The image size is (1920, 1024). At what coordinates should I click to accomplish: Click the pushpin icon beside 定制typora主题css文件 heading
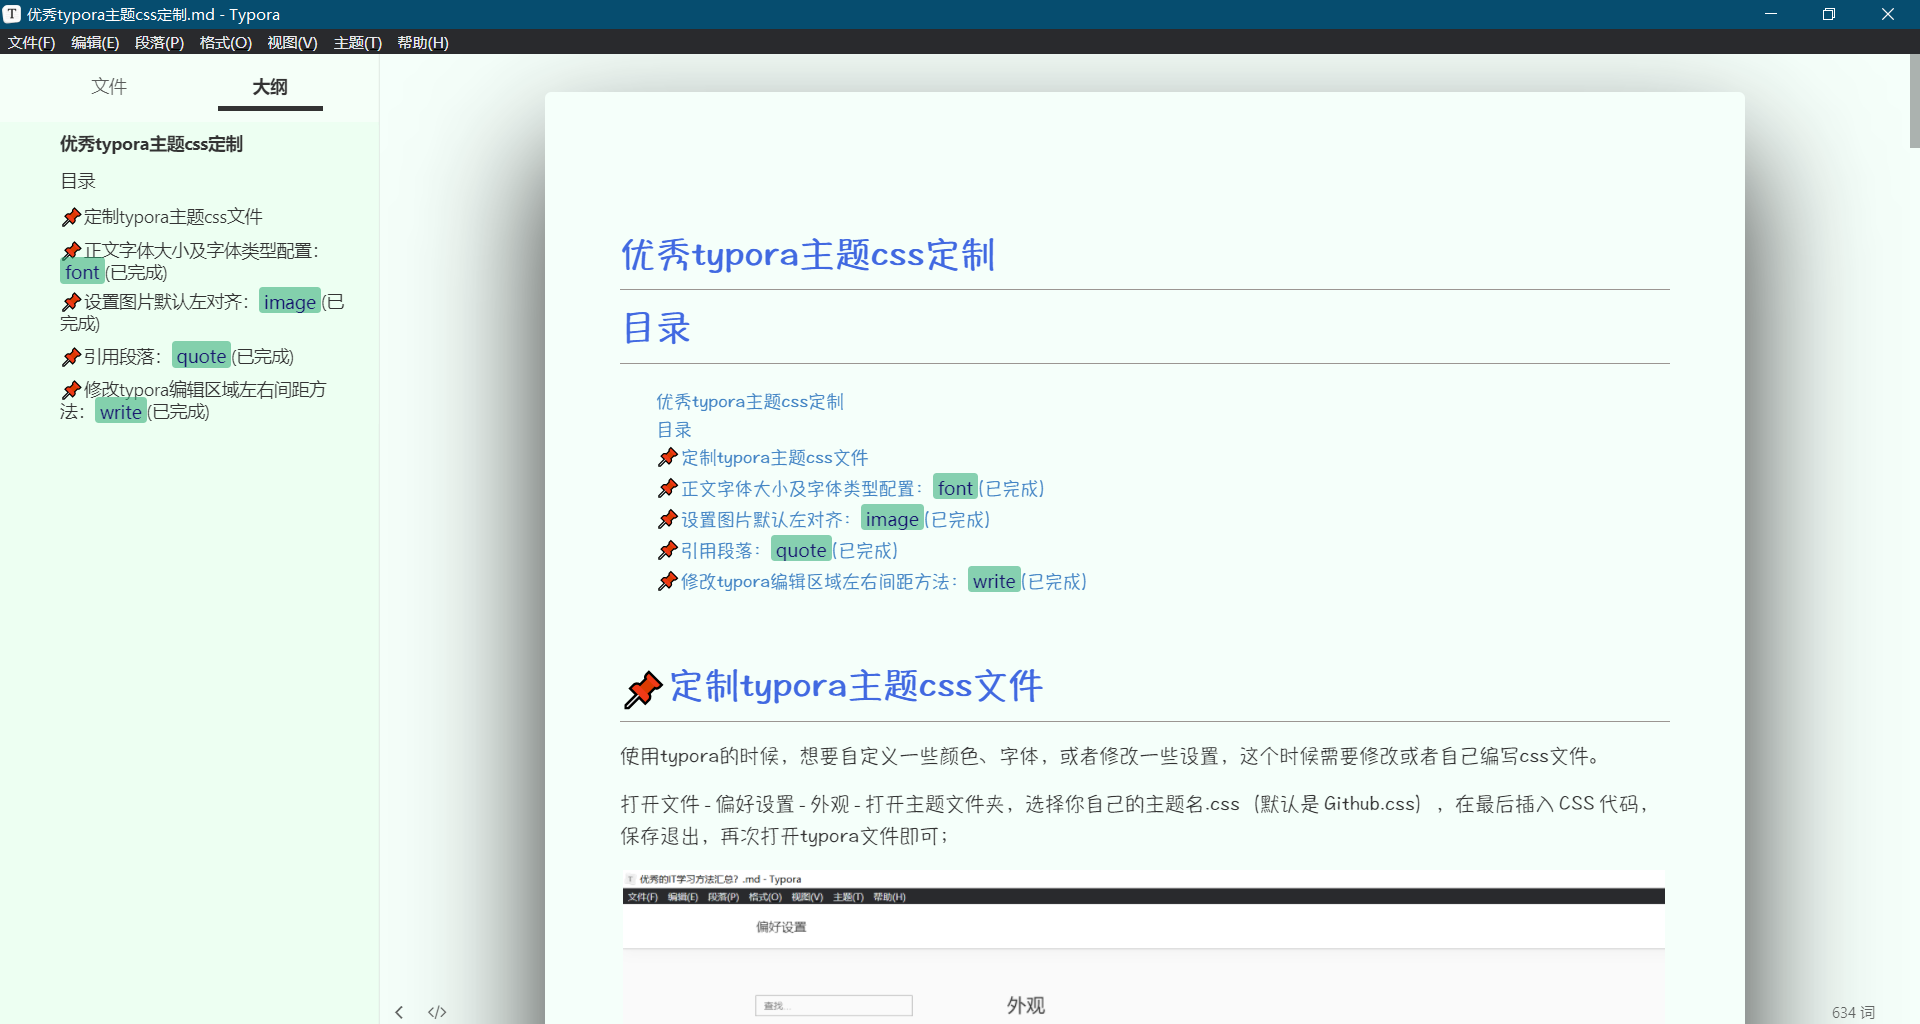click(x=643, y=688)
